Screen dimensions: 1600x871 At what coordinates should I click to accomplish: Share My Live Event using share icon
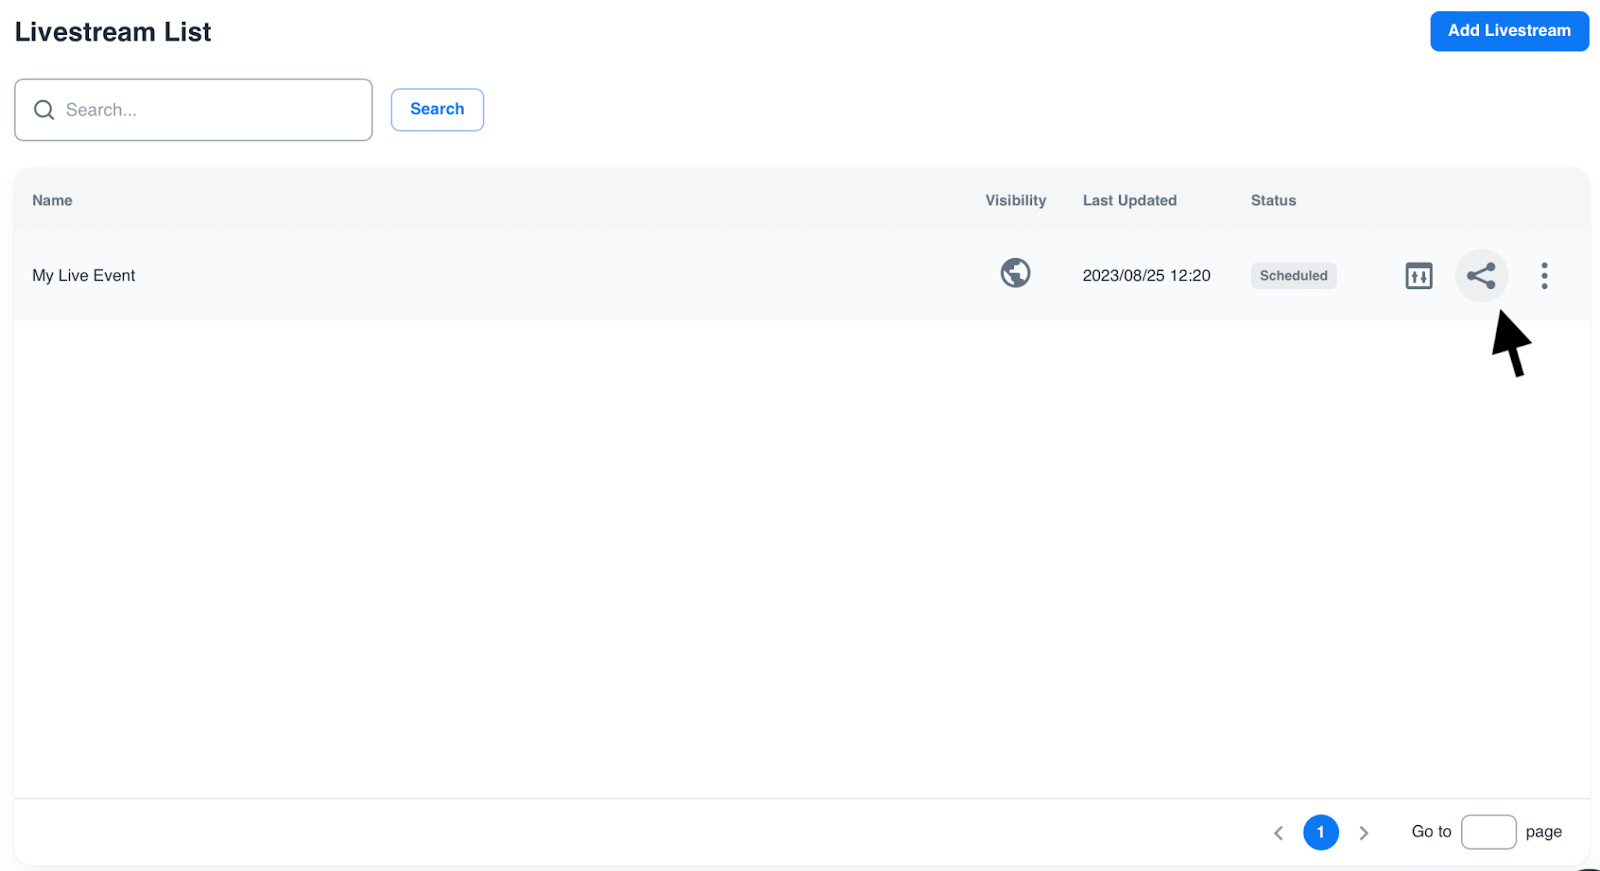point(1481,276)
